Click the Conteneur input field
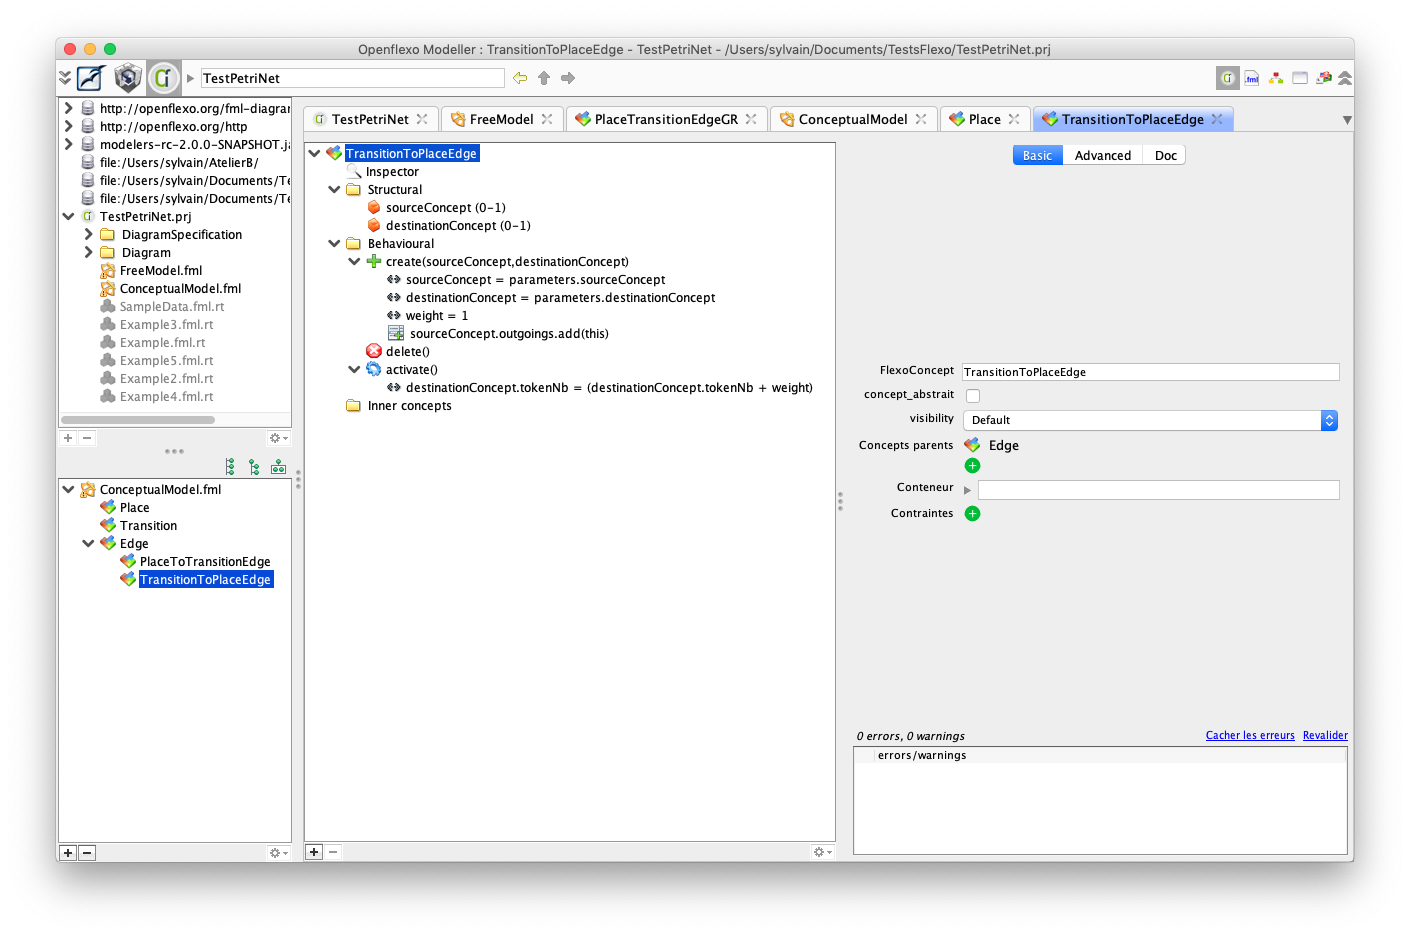Image resolution: width=1410 pixels, height=936 pixels. pos(1159,490)
